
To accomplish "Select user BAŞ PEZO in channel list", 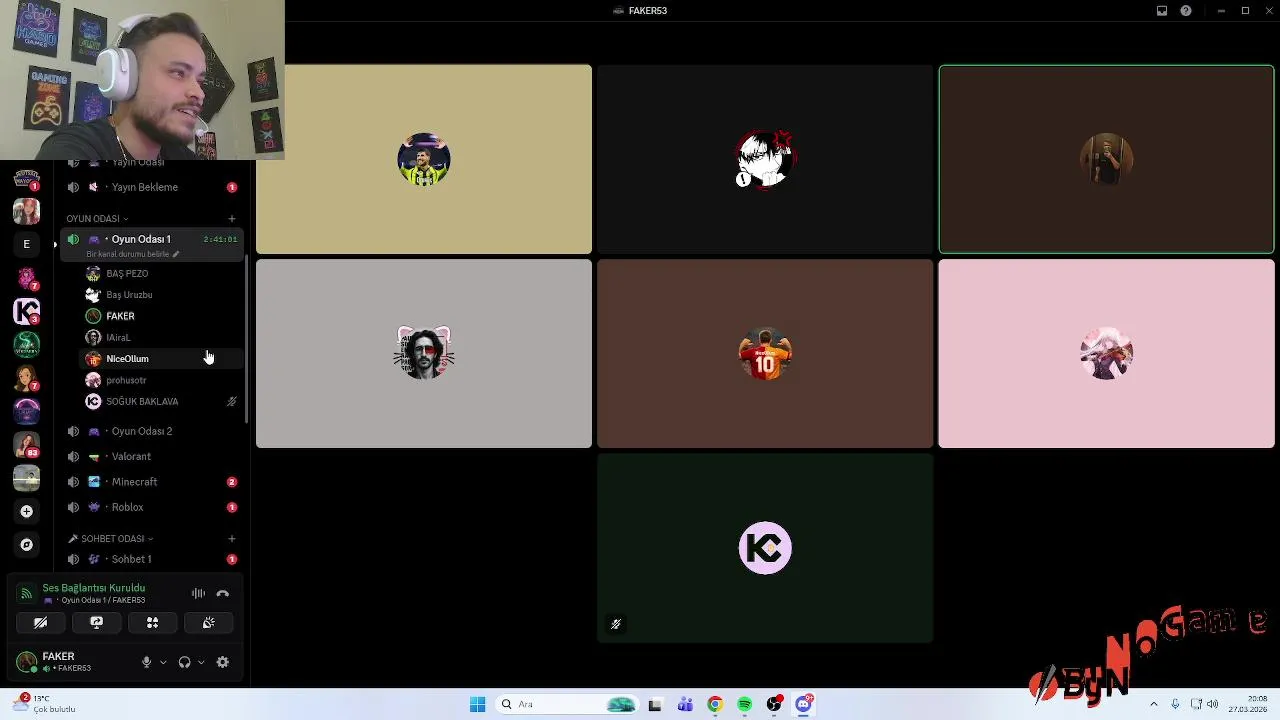I will click(162, 273).
